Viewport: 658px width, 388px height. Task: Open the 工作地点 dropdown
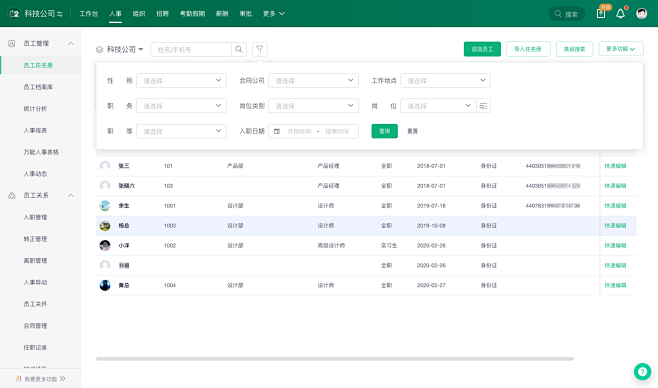[x=445, y=81]
